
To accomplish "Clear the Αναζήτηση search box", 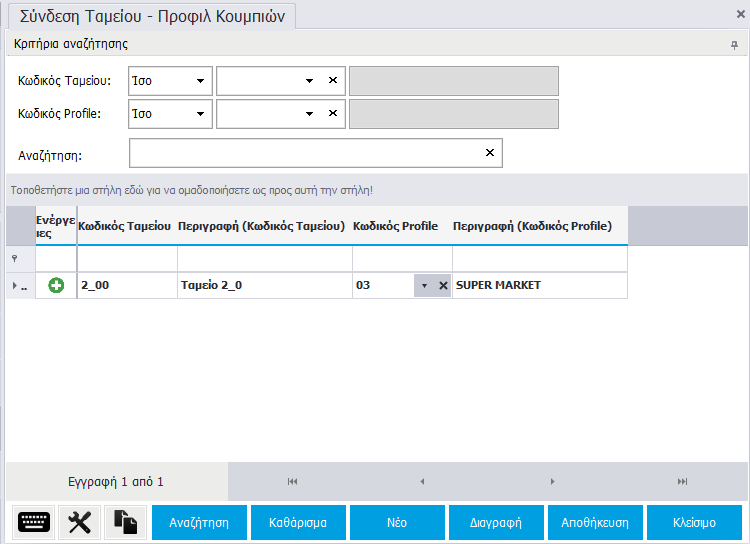I will coord(490,153).
